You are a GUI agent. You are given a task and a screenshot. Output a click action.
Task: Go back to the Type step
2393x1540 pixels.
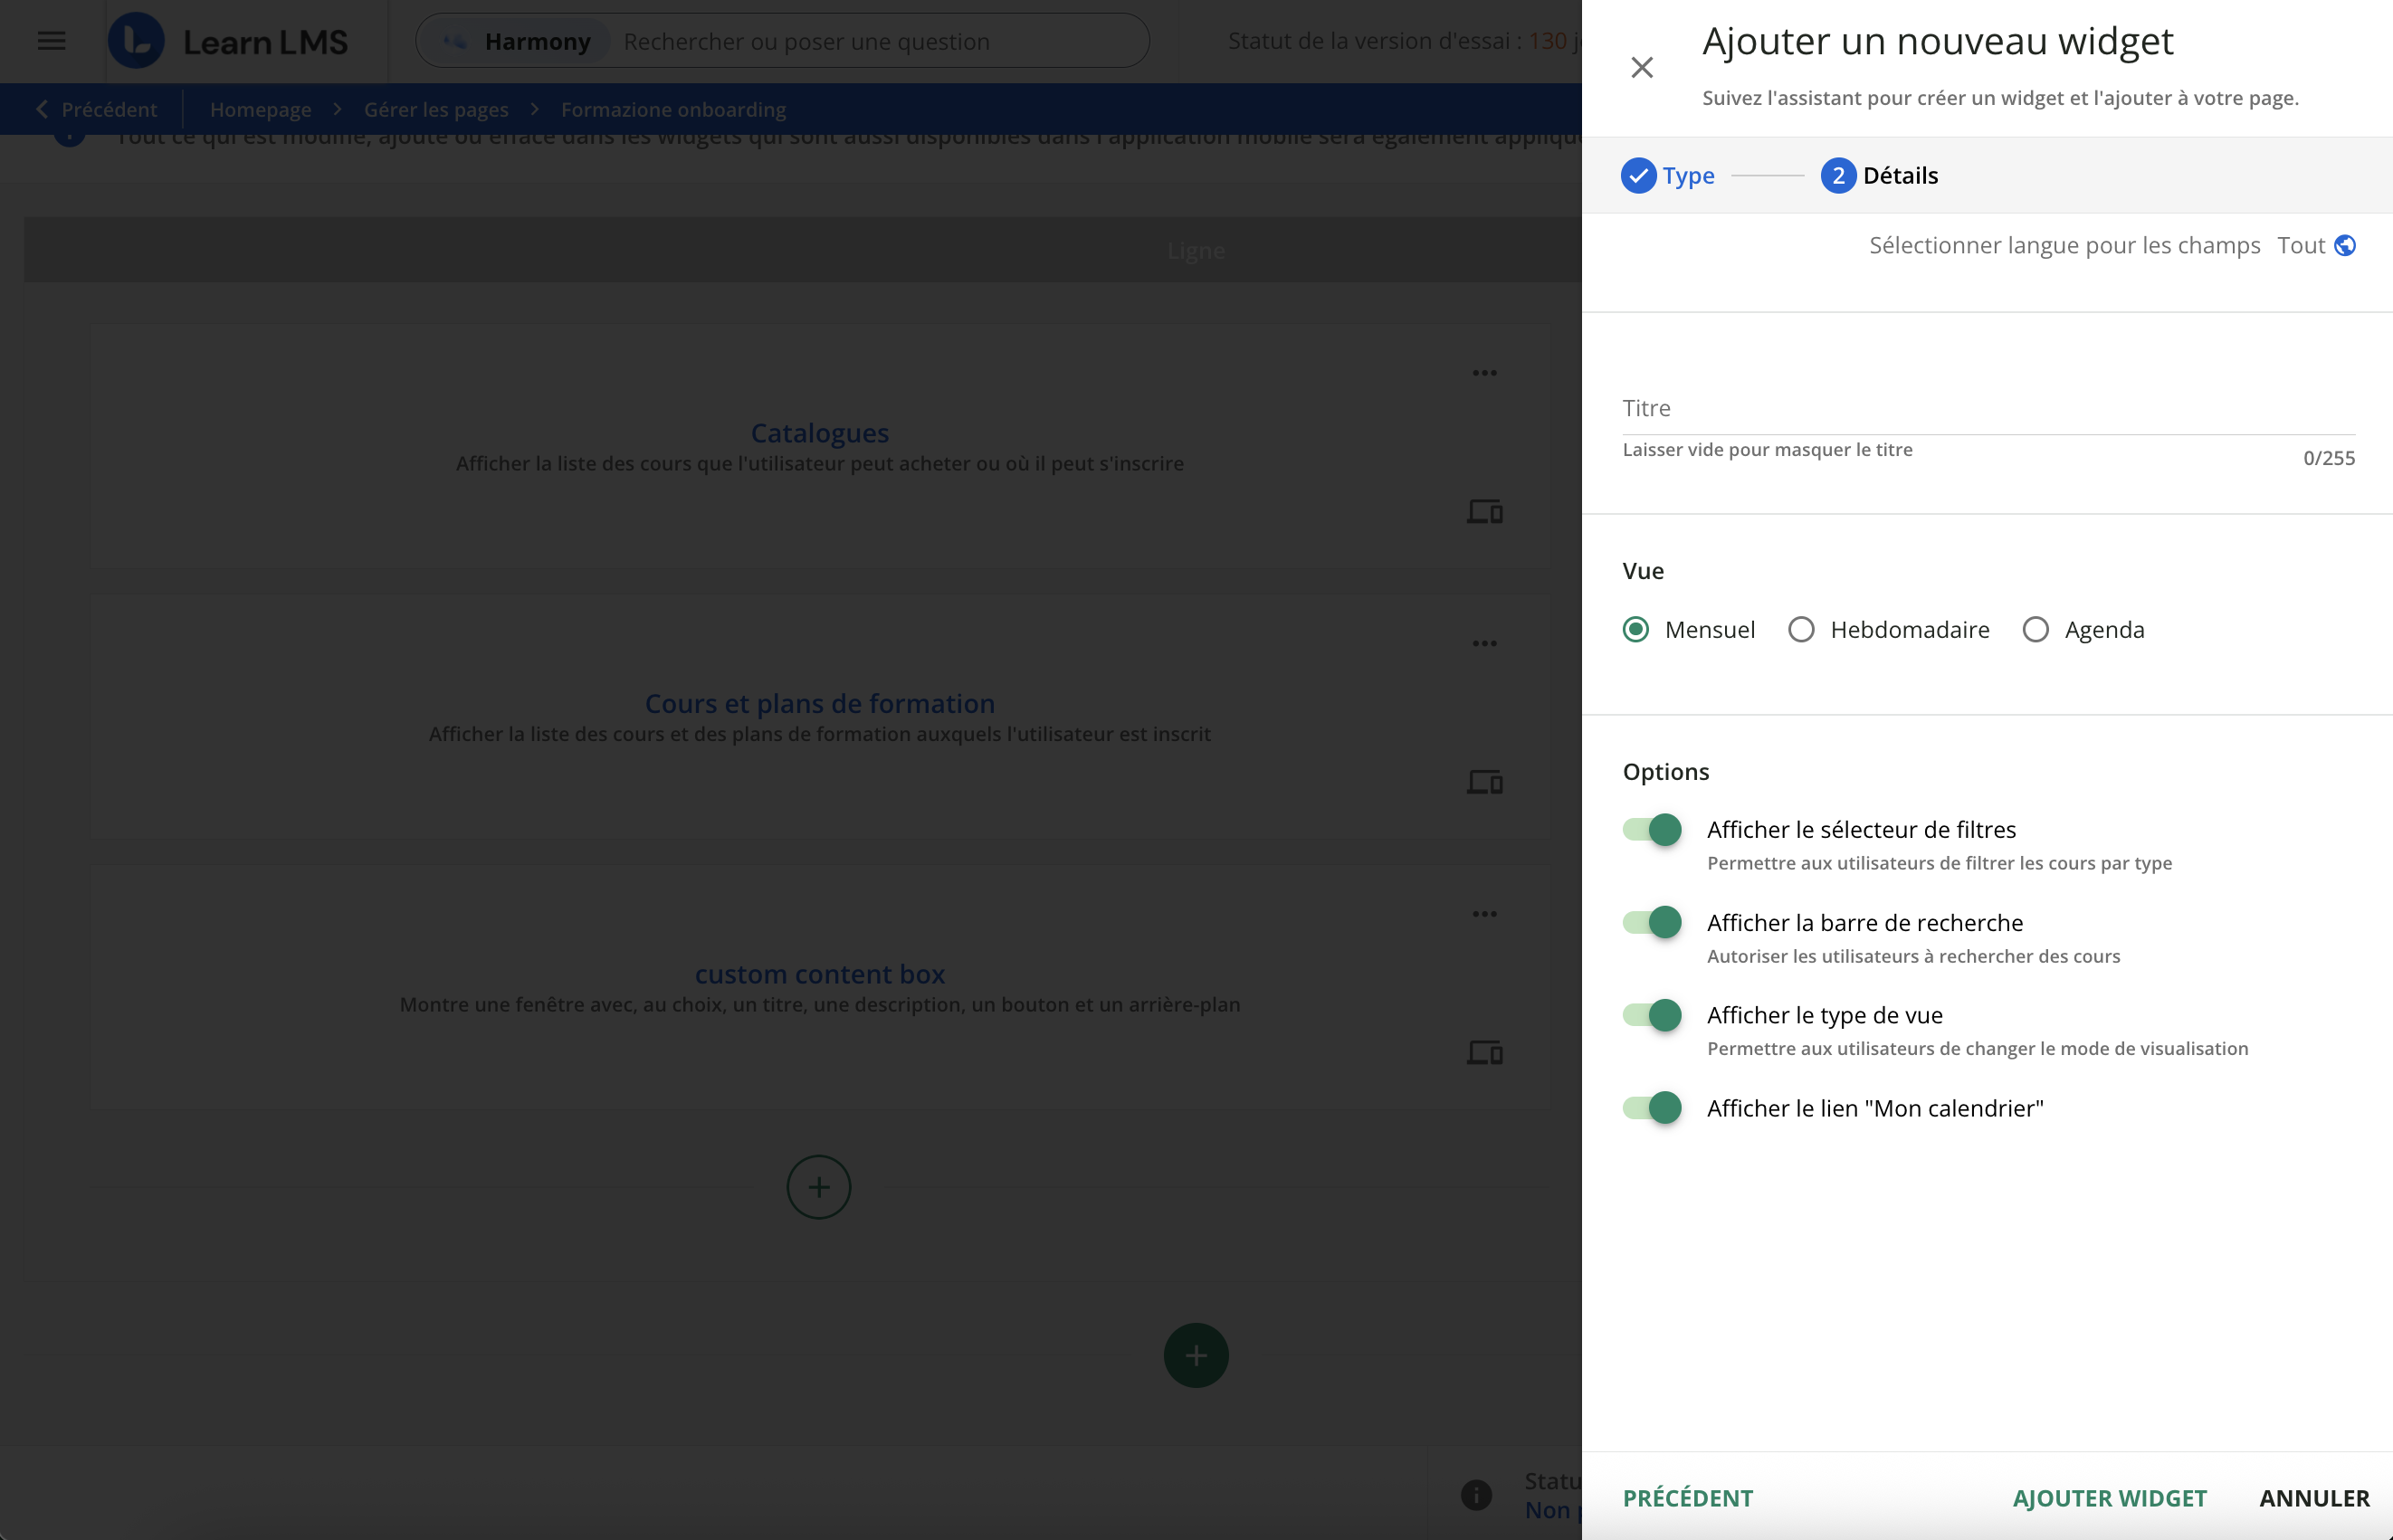tap(1687, 1498)
